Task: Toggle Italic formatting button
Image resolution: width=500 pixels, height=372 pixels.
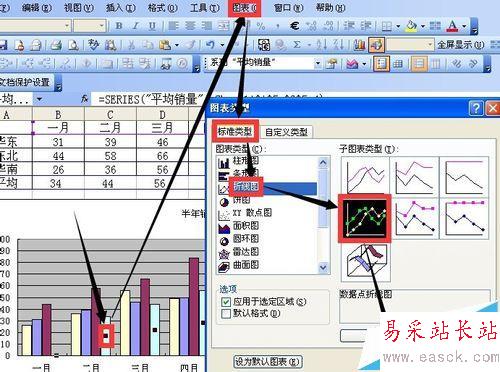Action: tap(135, 26)
